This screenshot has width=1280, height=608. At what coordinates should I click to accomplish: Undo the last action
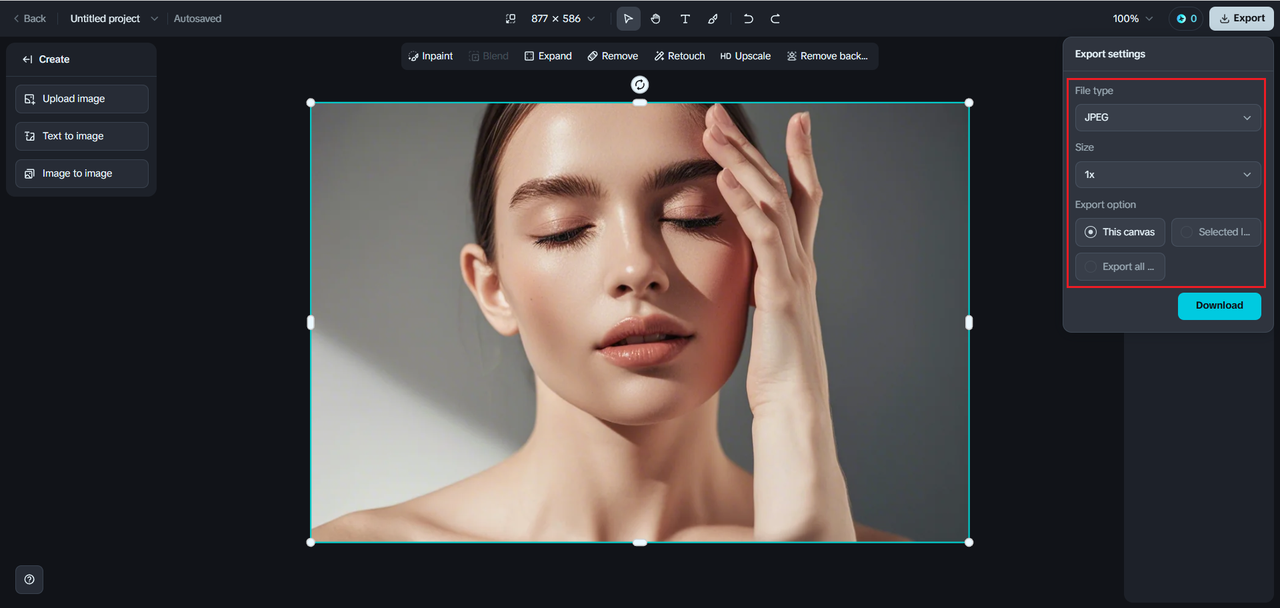(x=748, y=18)
